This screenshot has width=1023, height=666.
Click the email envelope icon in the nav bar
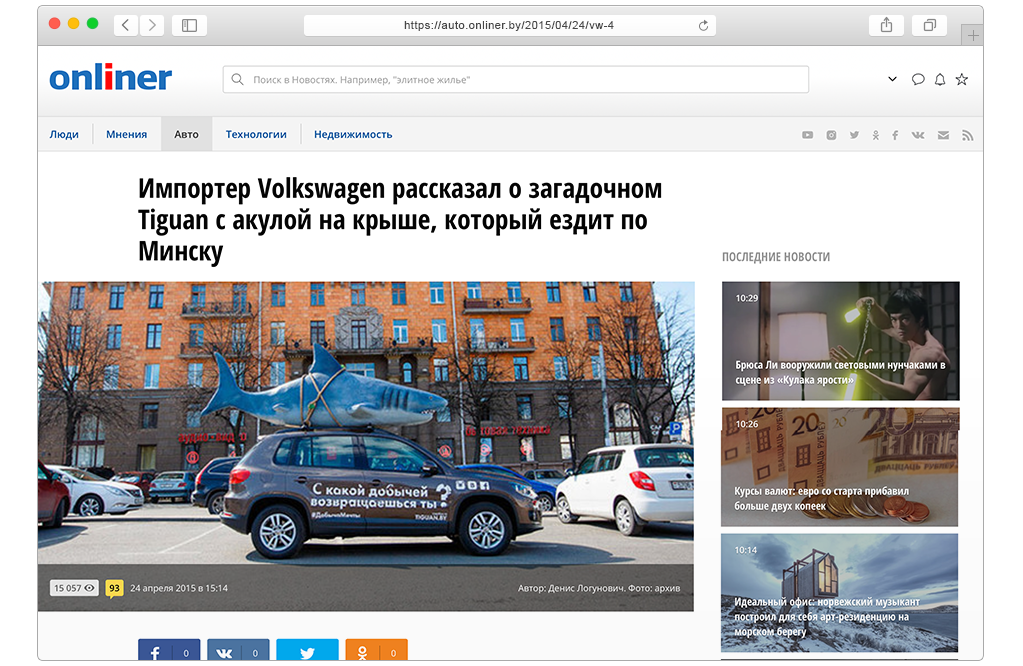[x=943, y=135]
